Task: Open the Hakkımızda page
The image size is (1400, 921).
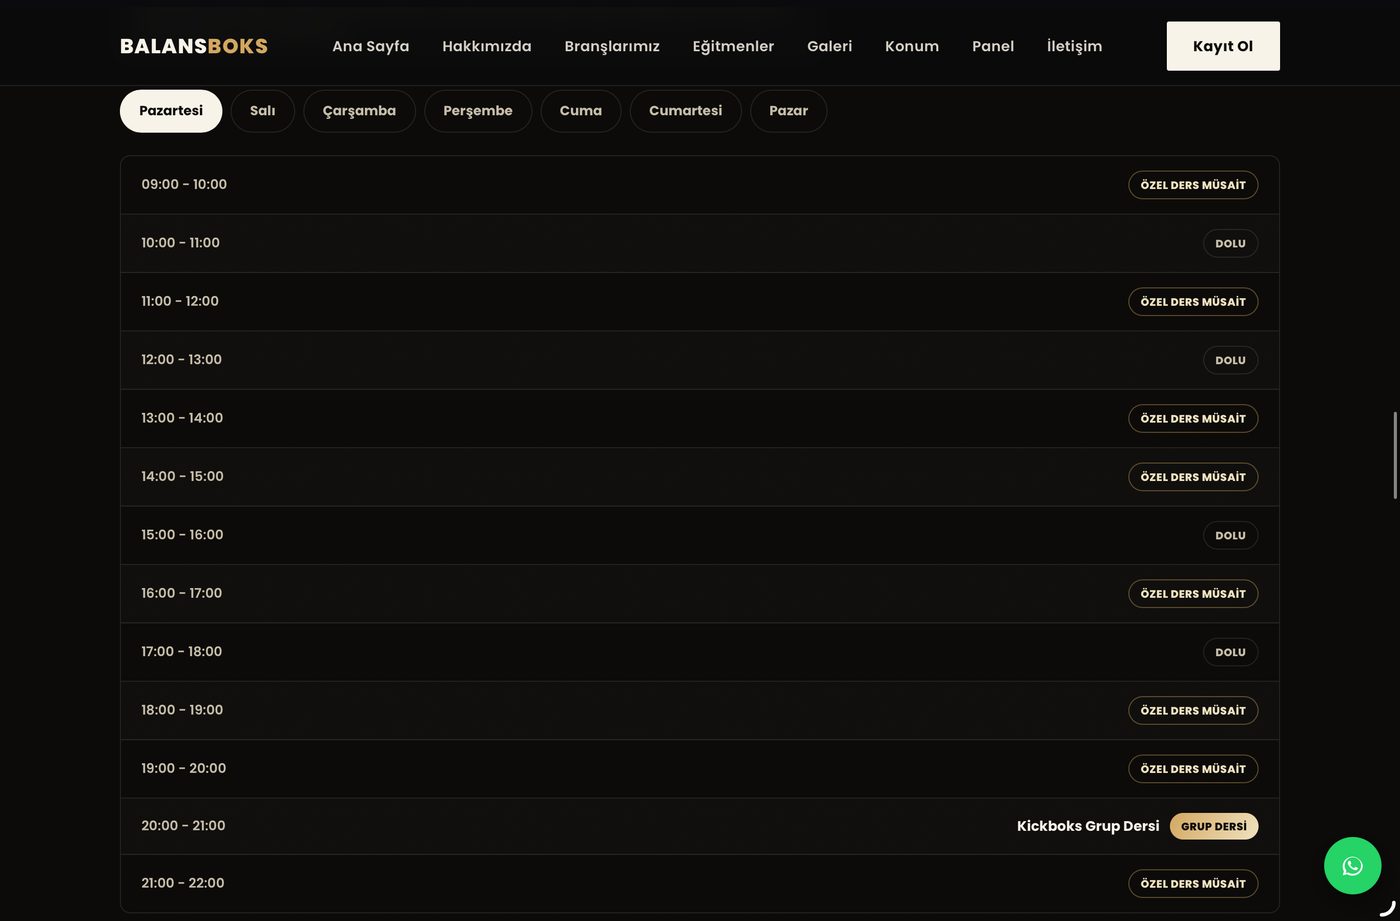Action: point(487,46)
